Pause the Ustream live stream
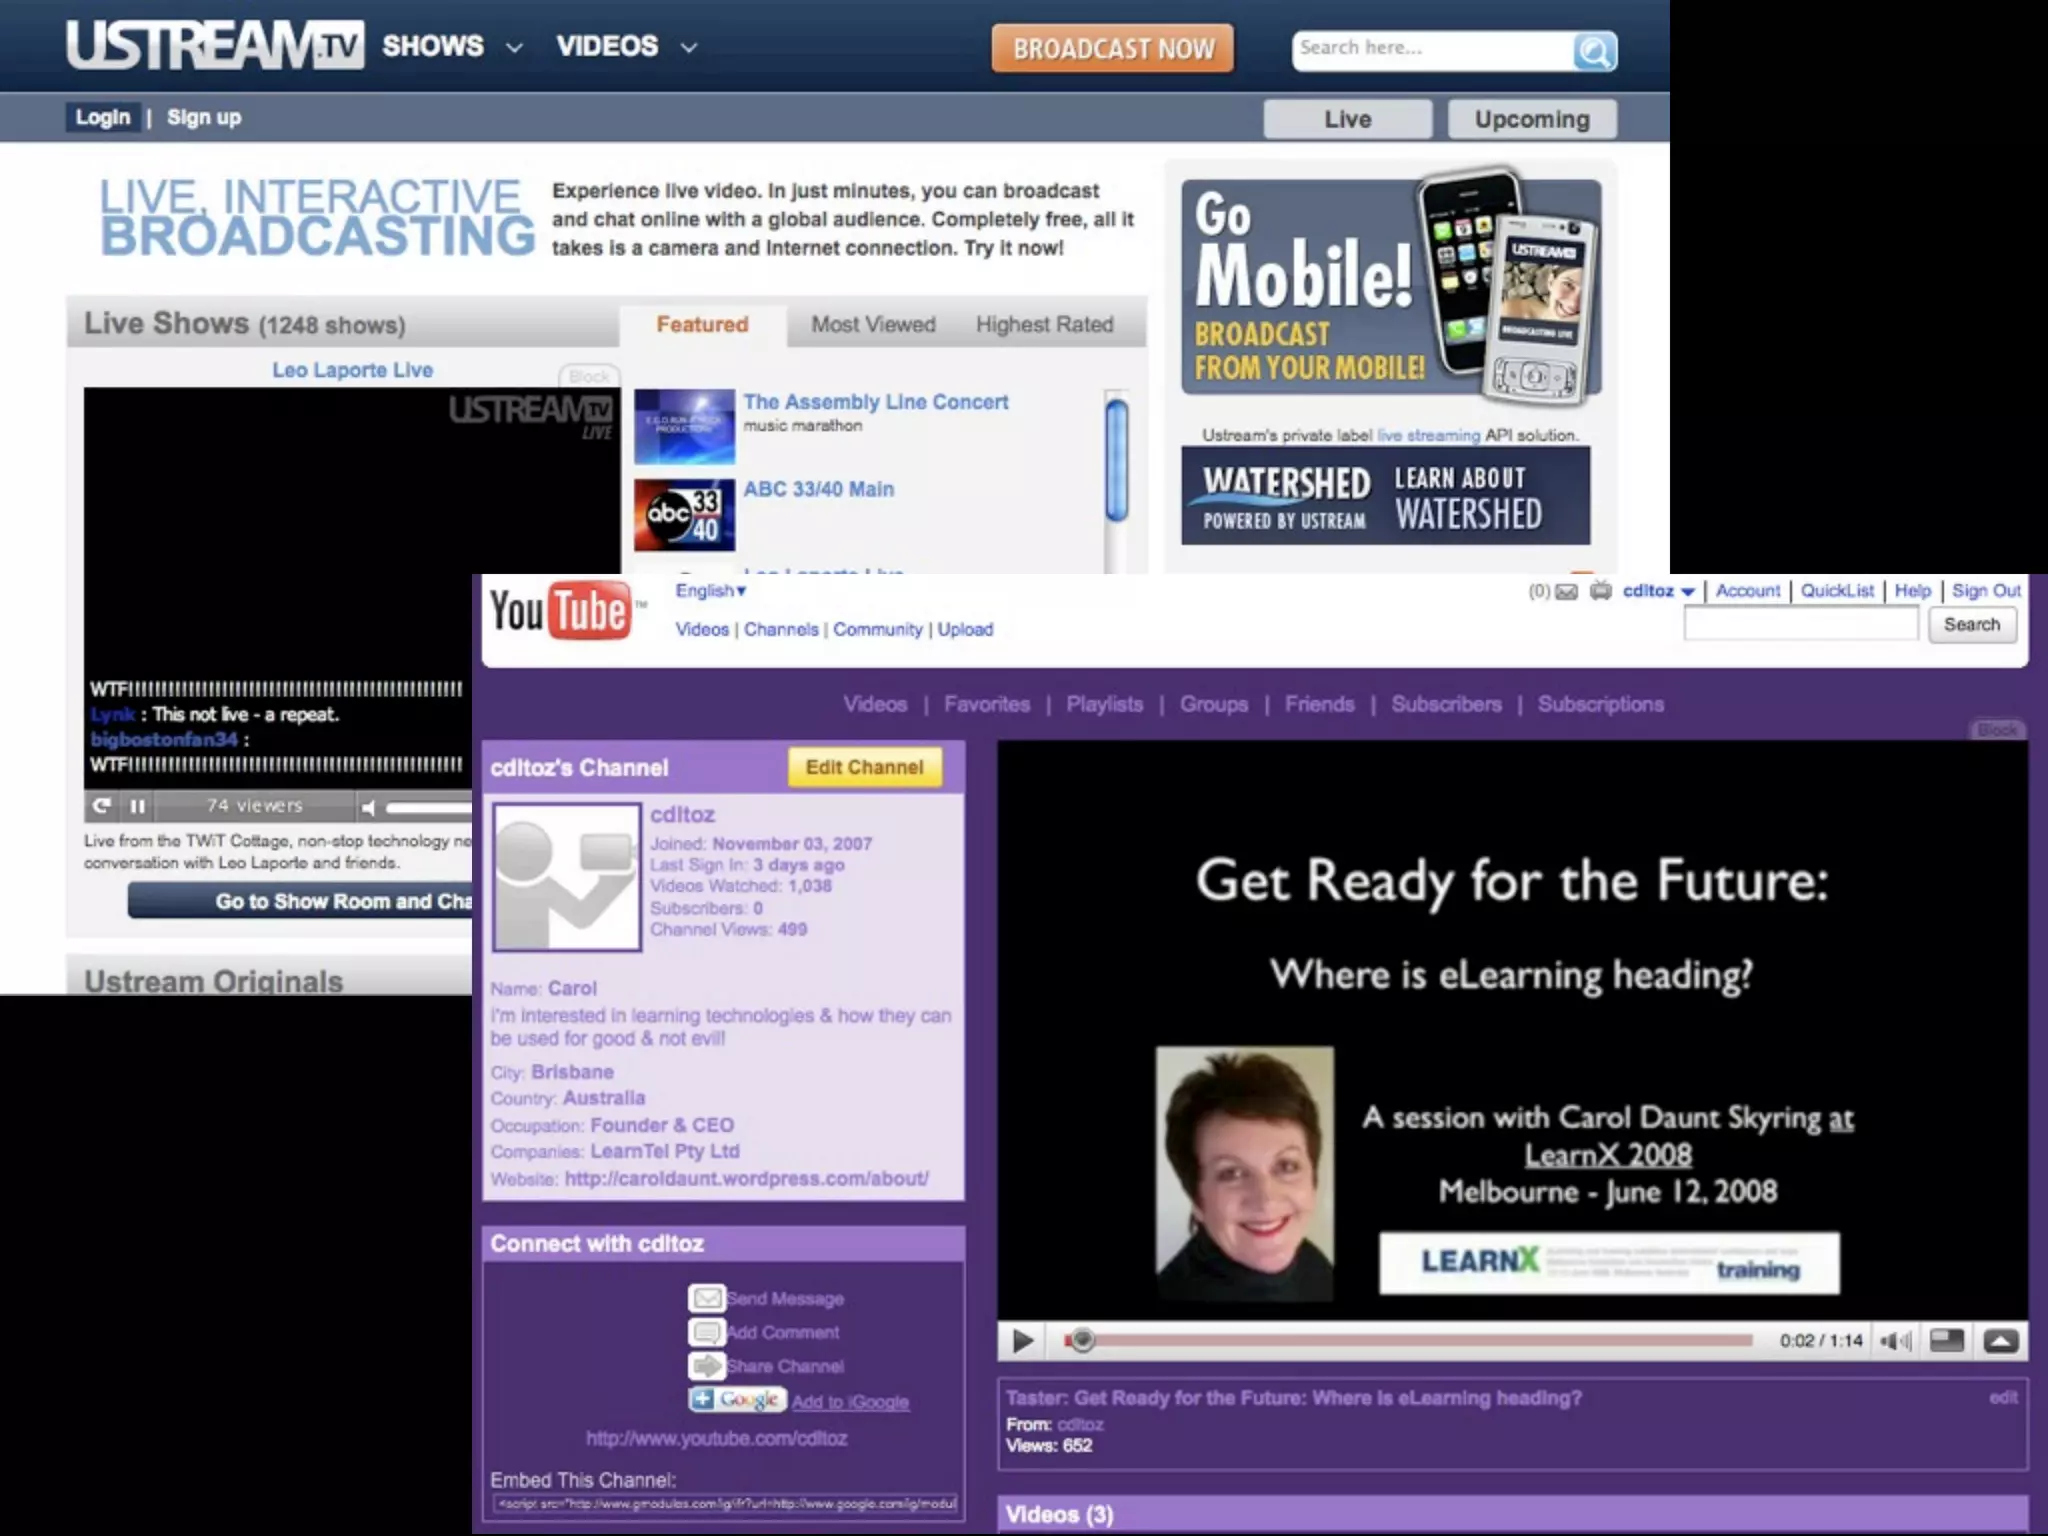This screenshot has width=2048, height=1536. click(x=138, y=806)
